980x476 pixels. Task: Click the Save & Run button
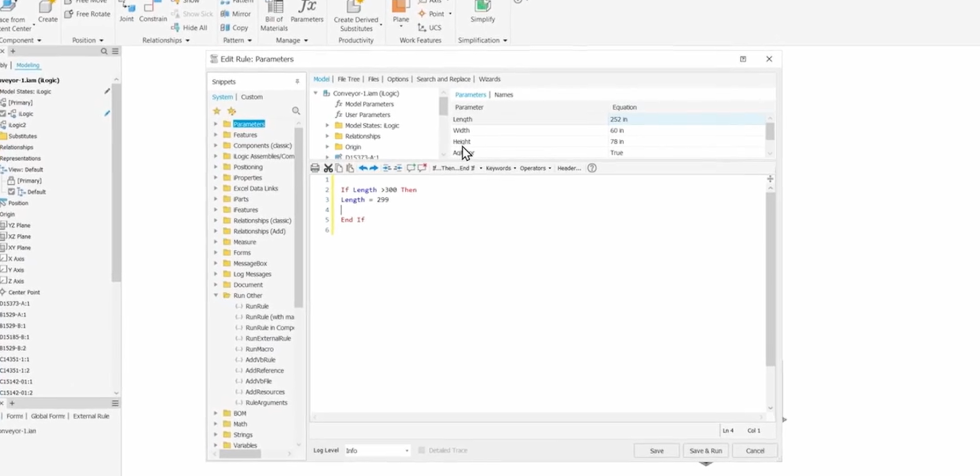tap(705, 451)
